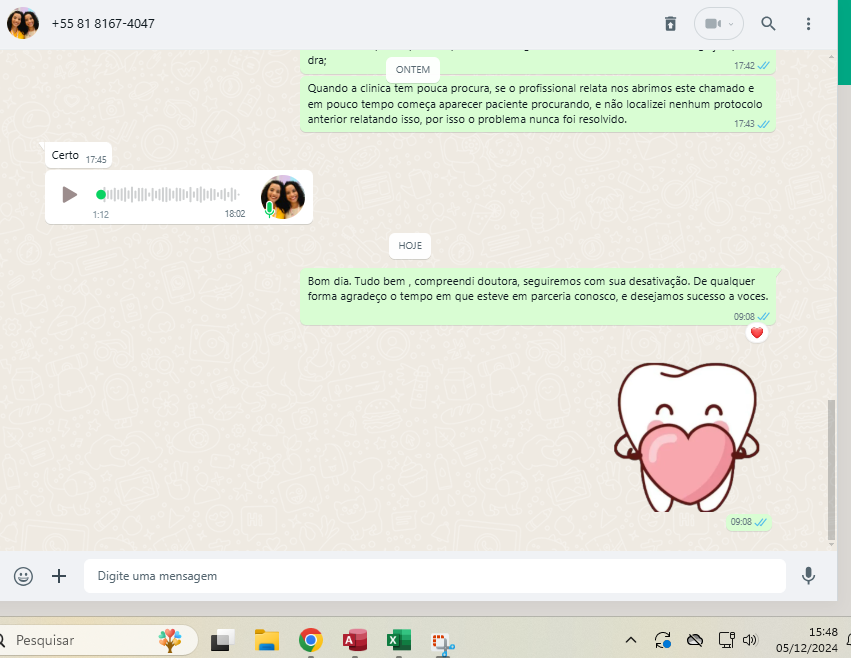Open the clock showing 15:48 05/12/2024

click(x=807, y=641)
